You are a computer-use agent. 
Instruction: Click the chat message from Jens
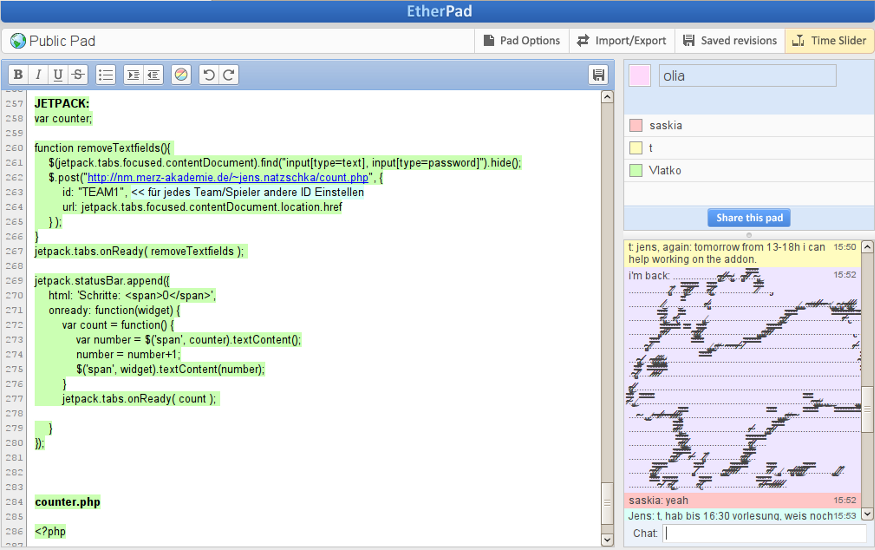742,515
